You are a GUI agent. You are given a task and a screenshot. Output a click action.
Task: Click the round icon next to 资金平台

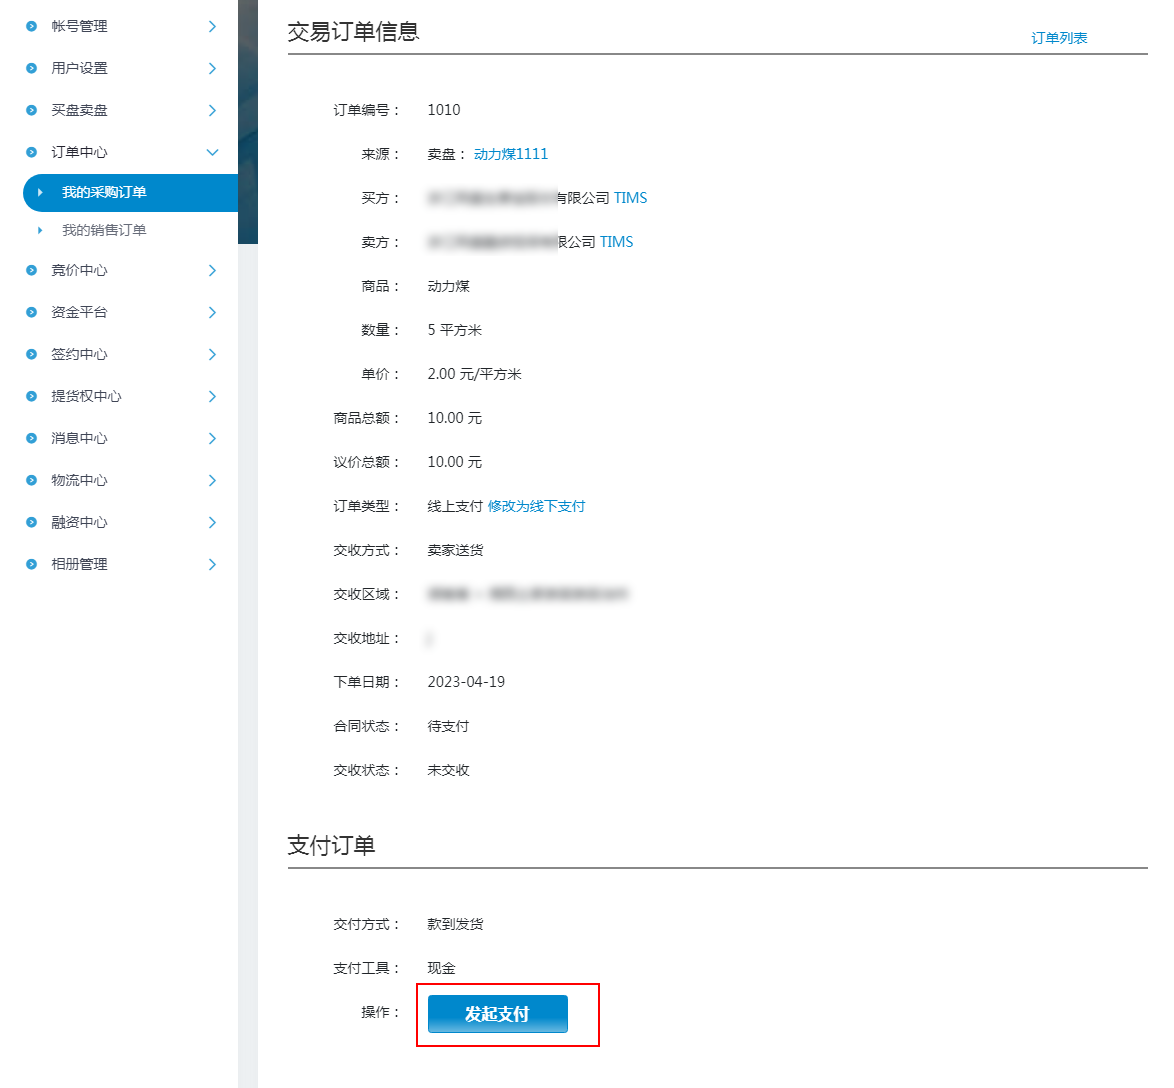point(31,312)
